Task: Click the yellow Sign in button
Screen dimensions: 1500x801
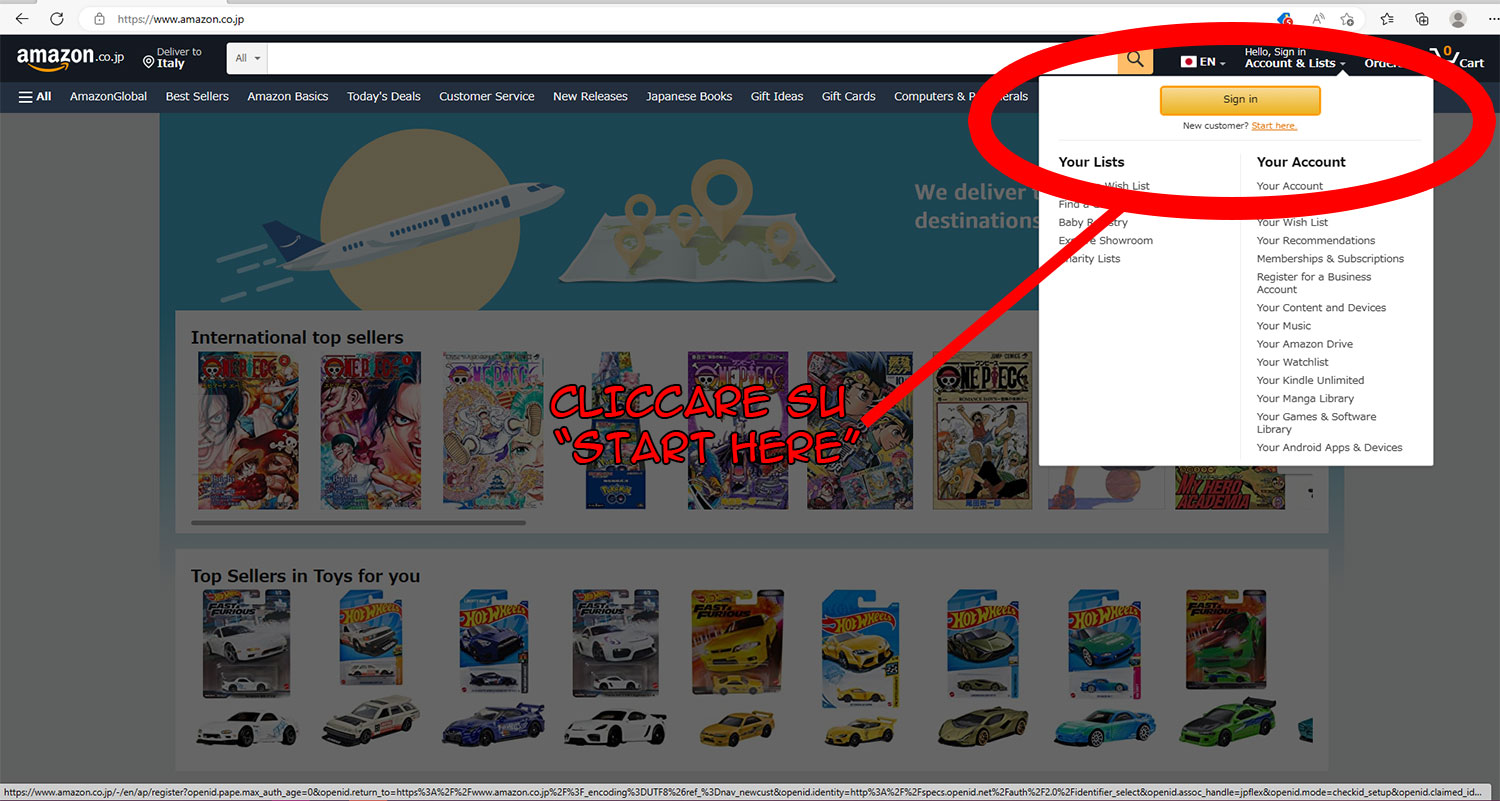Action: (x=1240, y=100)
